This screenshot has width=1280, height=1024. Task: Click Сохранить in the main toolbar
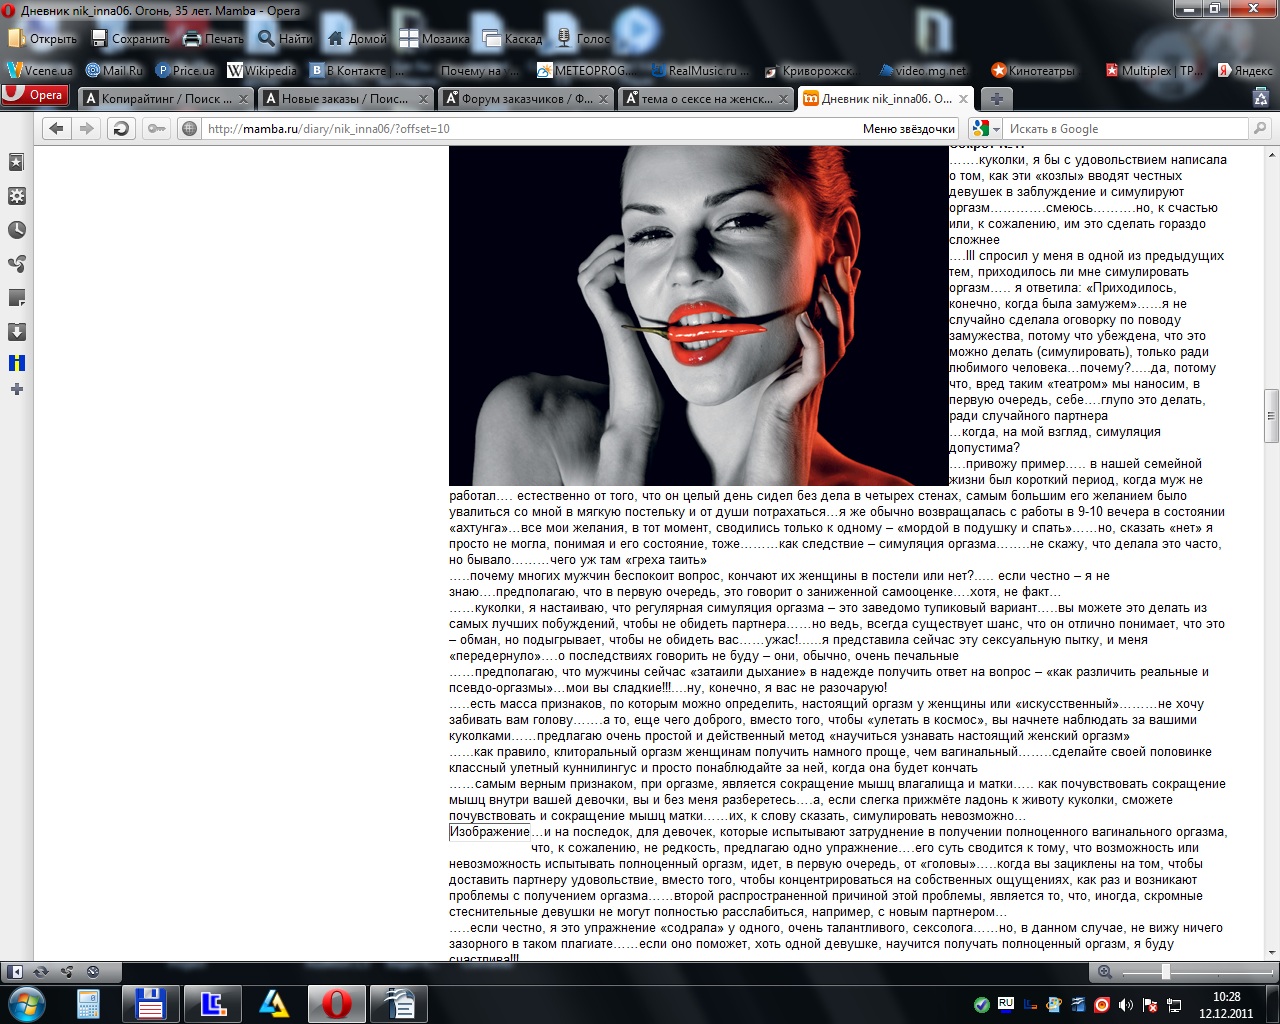click(x=131, y=39)
